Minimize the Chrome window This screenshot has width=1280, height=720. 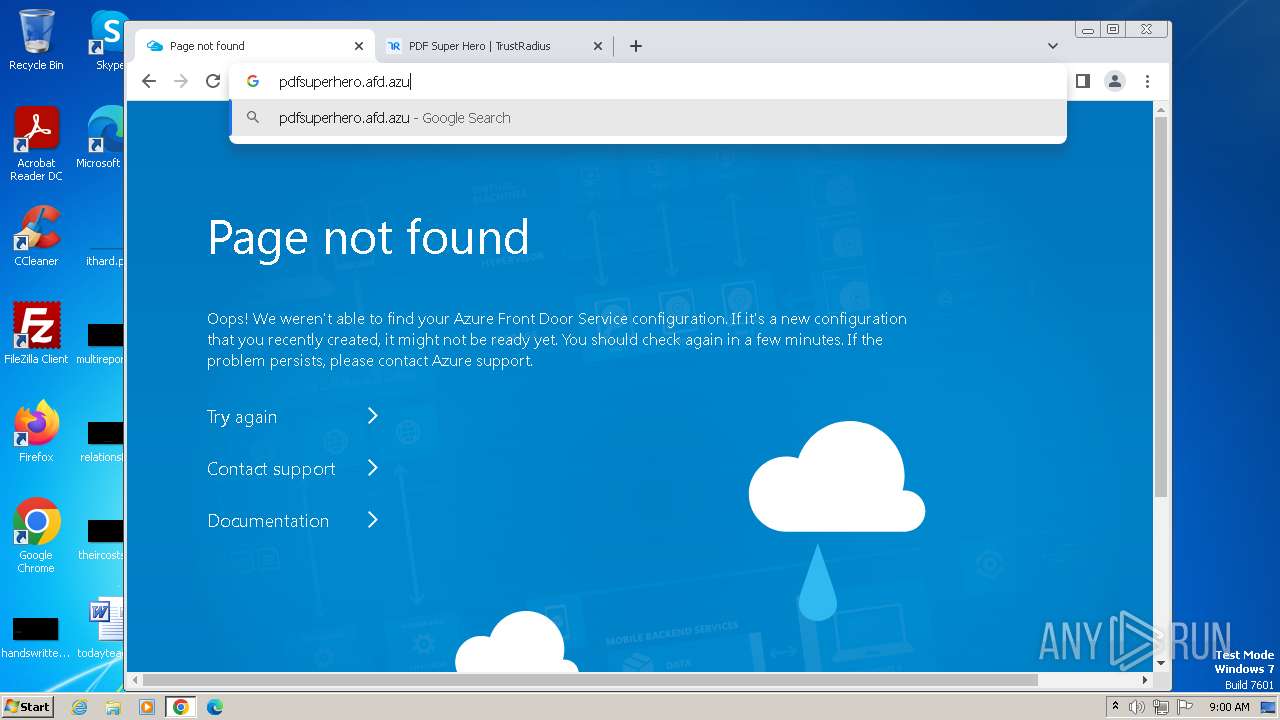[1088, 30]
